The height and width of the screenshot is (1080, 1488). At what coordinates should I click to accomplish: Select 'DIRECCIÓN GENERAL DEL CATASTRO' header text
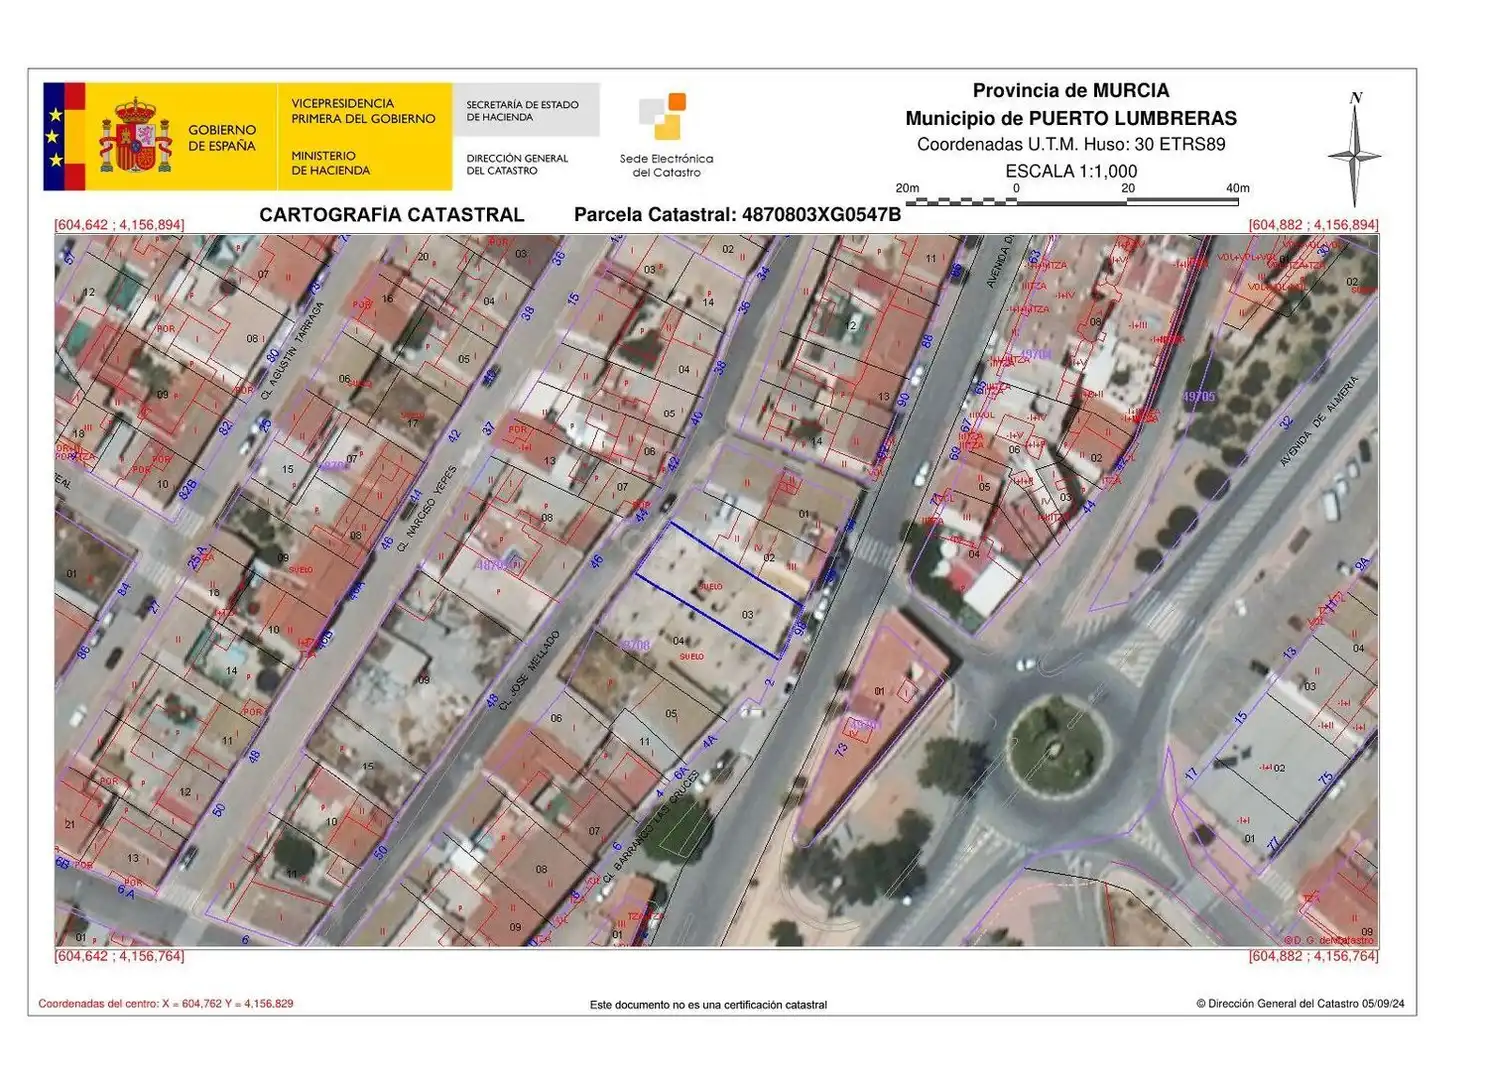pyautogui.click(x=517, y=164)
